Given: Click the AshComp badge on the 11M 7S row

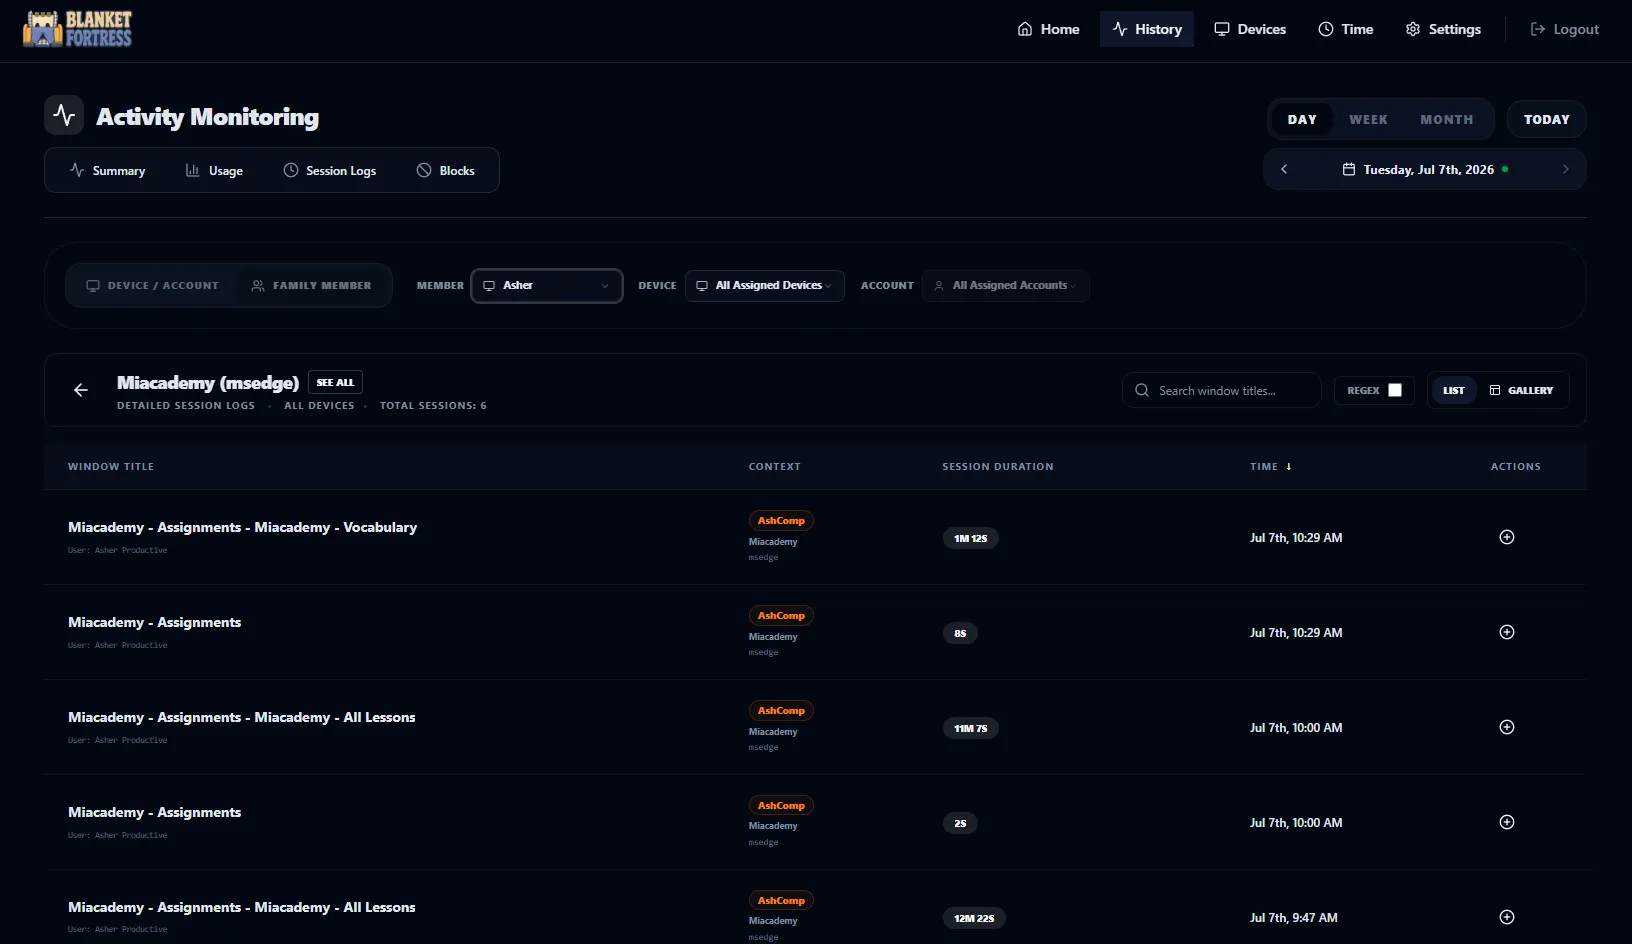Looking at the screenshot, I should (781, 711).
